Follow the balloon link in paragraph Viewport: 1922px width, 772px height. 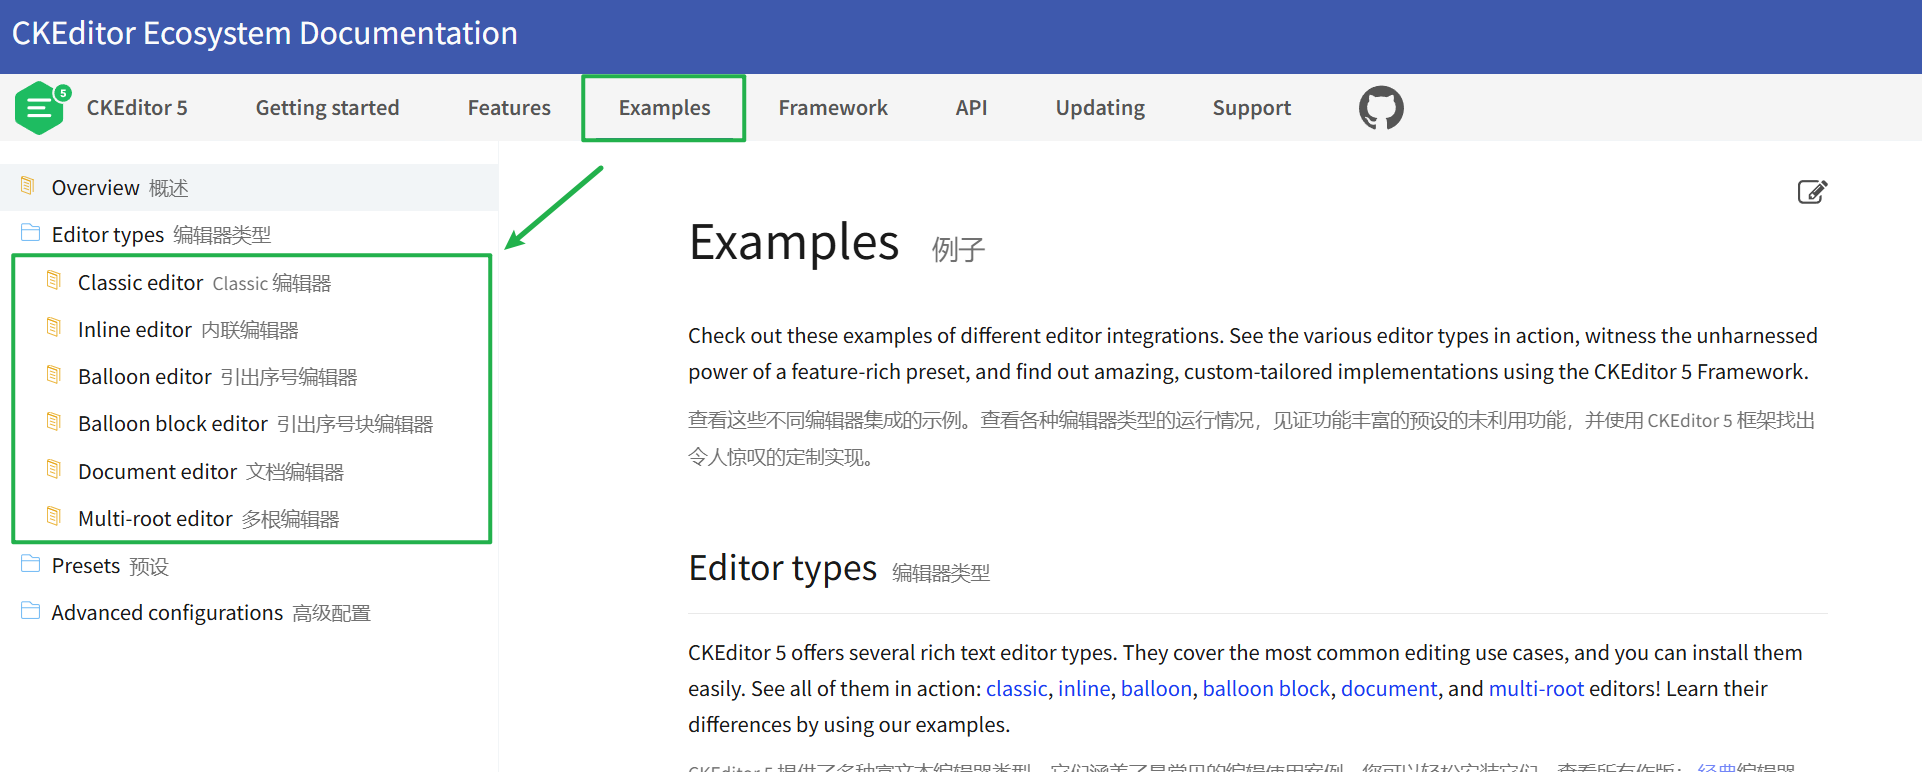1156,689
